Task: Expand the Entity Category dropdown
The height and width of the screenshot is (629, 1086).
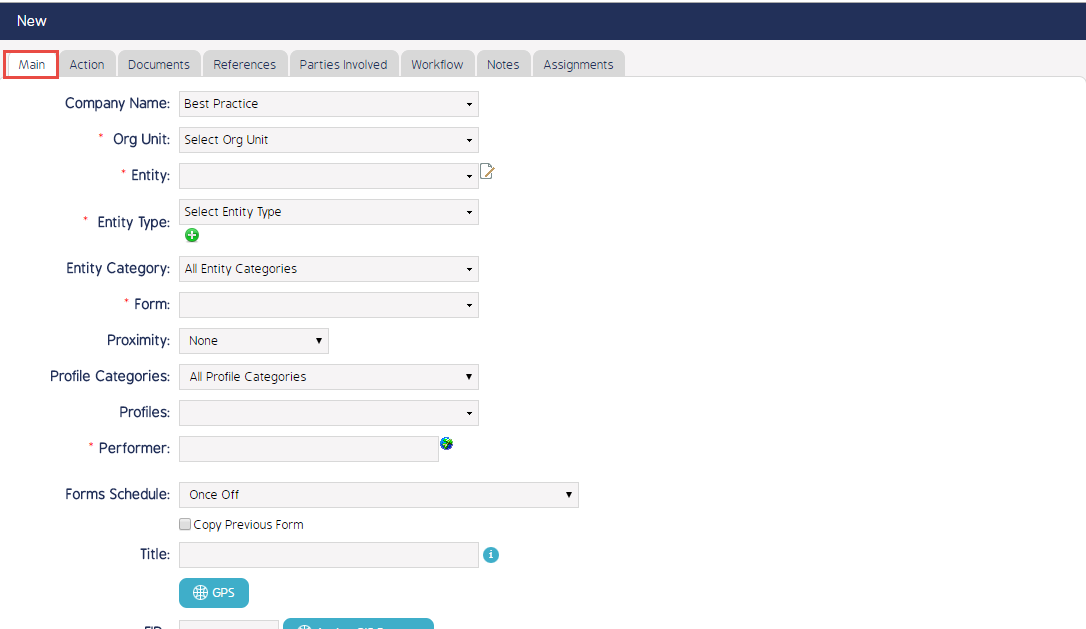Action: coord(328,269)
